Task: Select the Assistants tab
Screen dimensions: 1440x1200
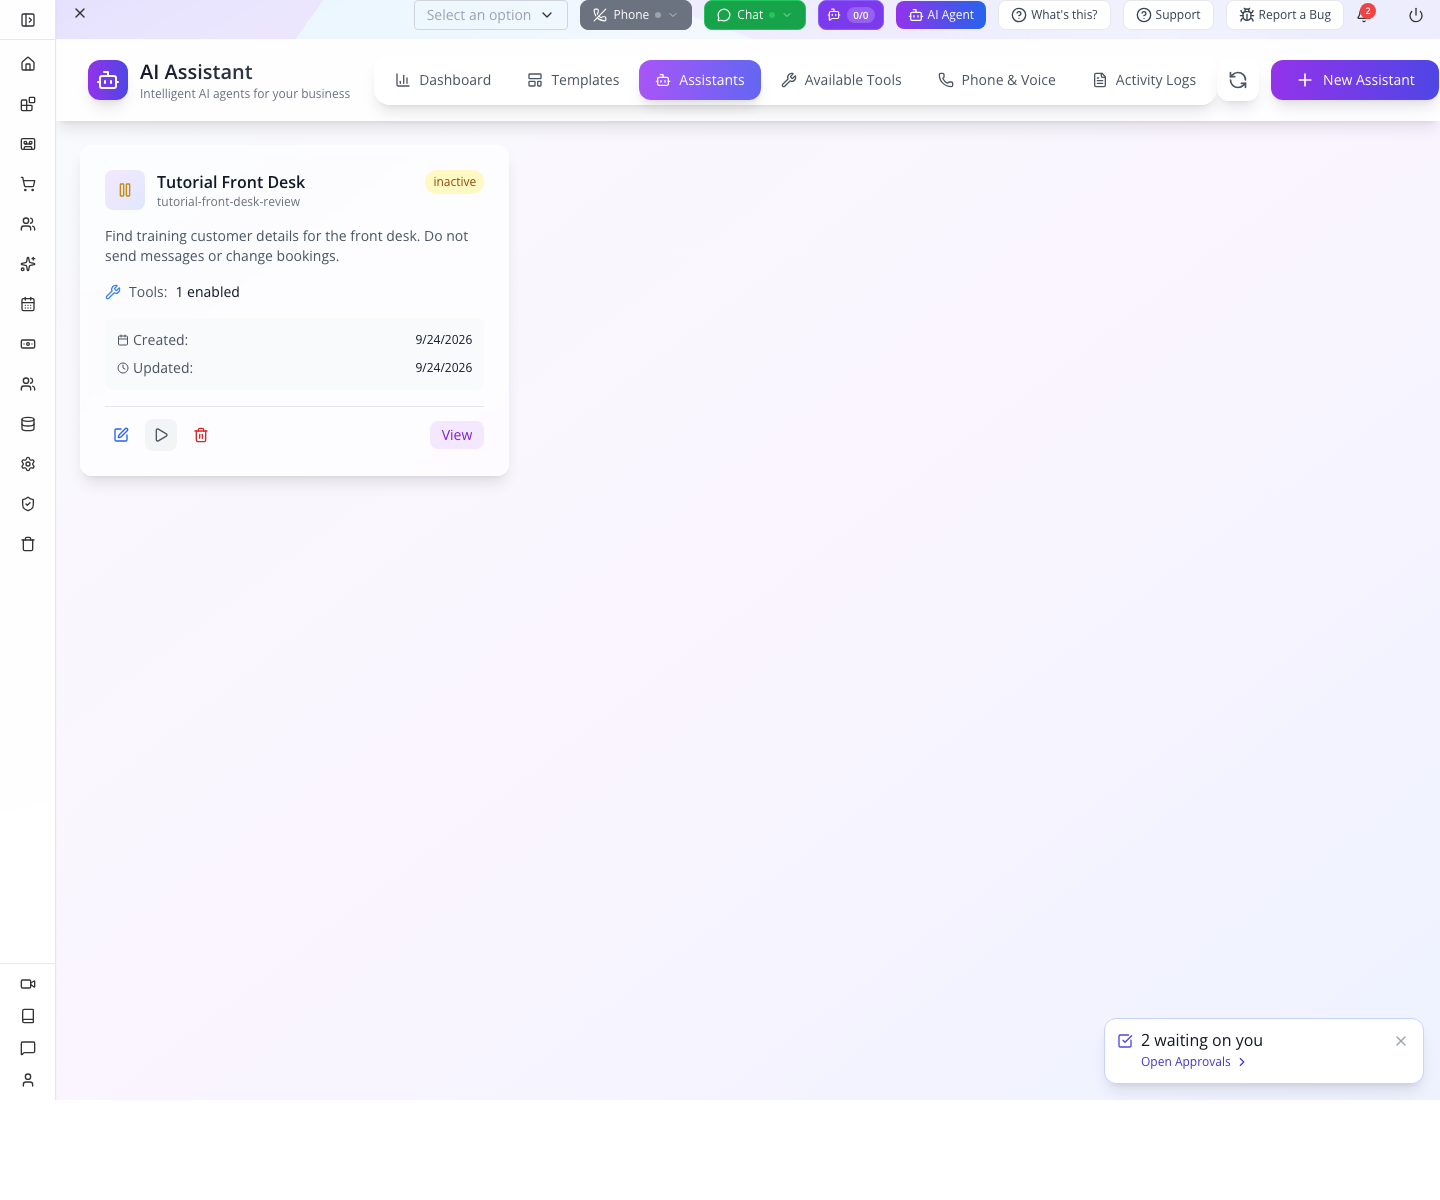Action: point(700,80)
